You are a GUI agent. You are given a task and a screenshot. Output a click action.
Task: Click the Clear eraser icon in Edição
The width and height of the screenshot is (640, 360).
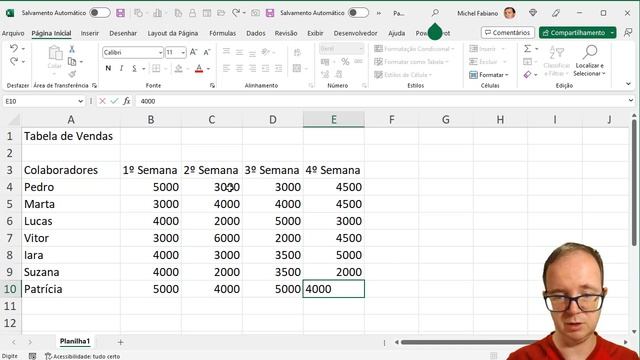527,75
